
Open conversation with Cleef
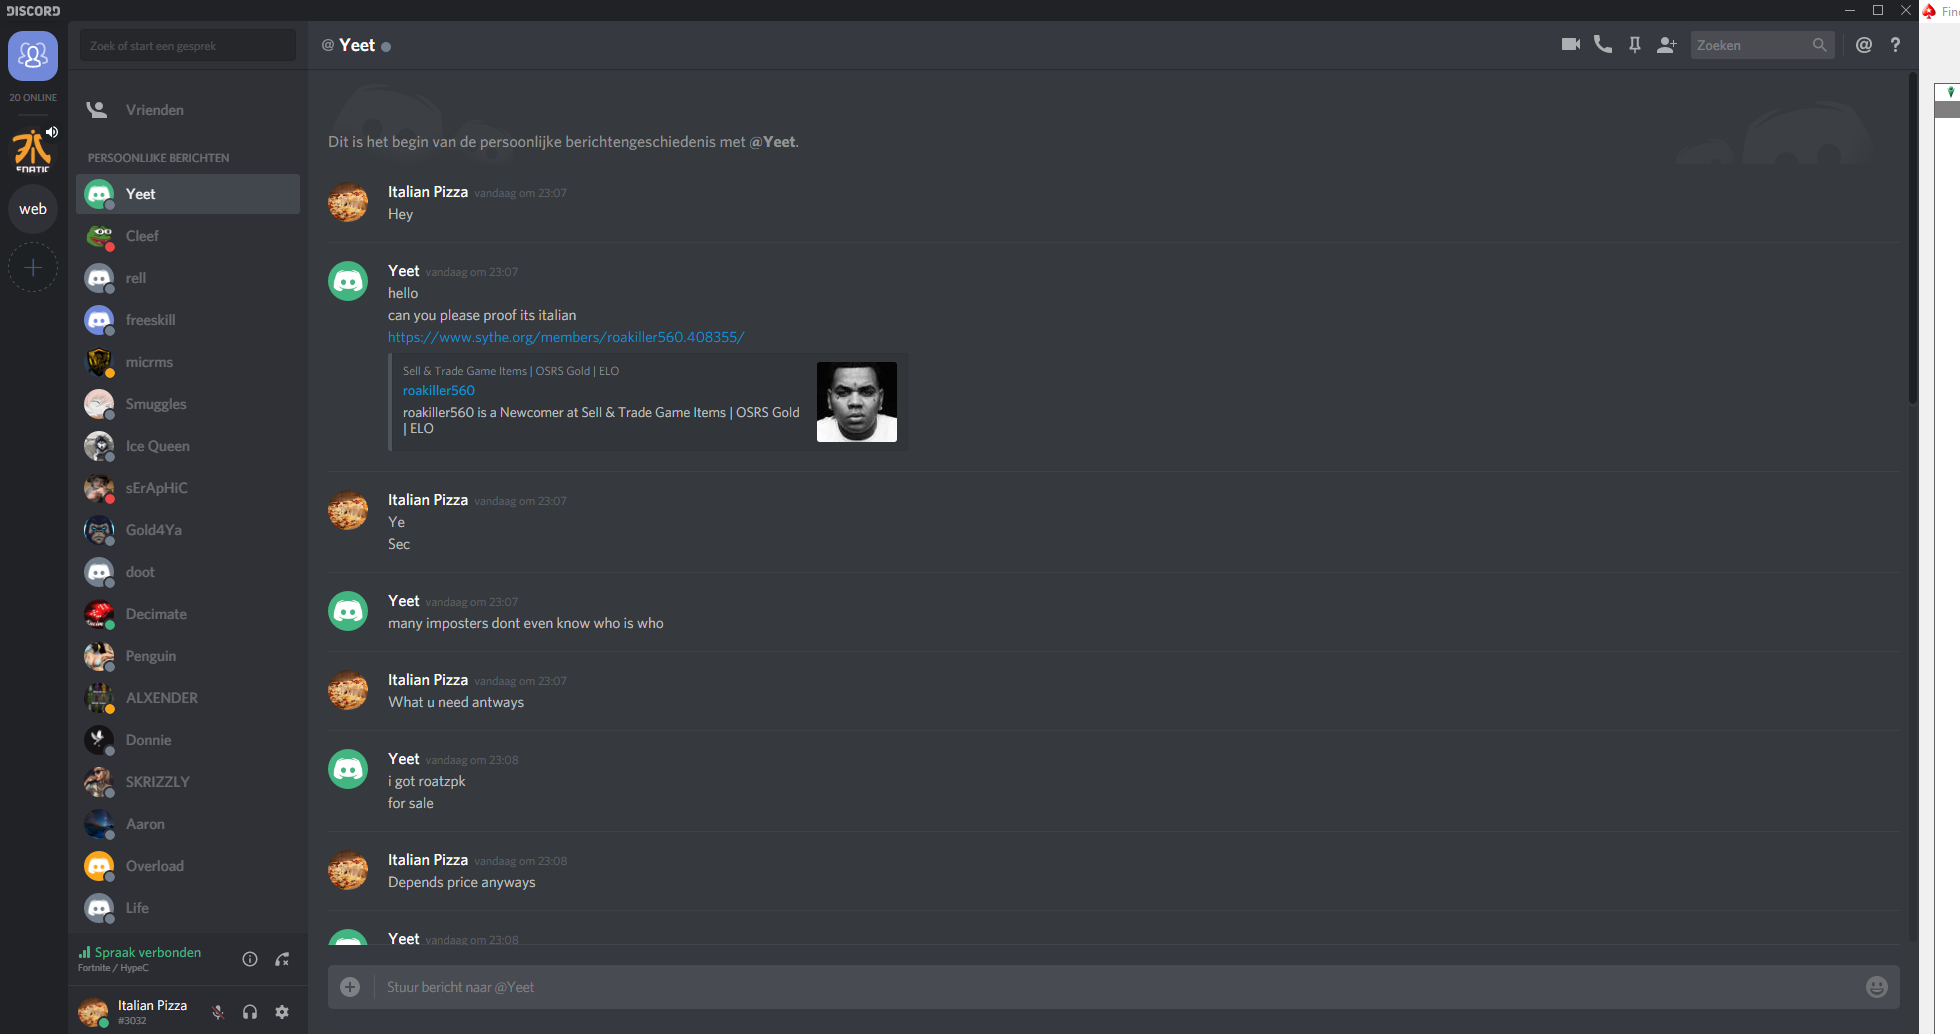[x=188, y=236]
